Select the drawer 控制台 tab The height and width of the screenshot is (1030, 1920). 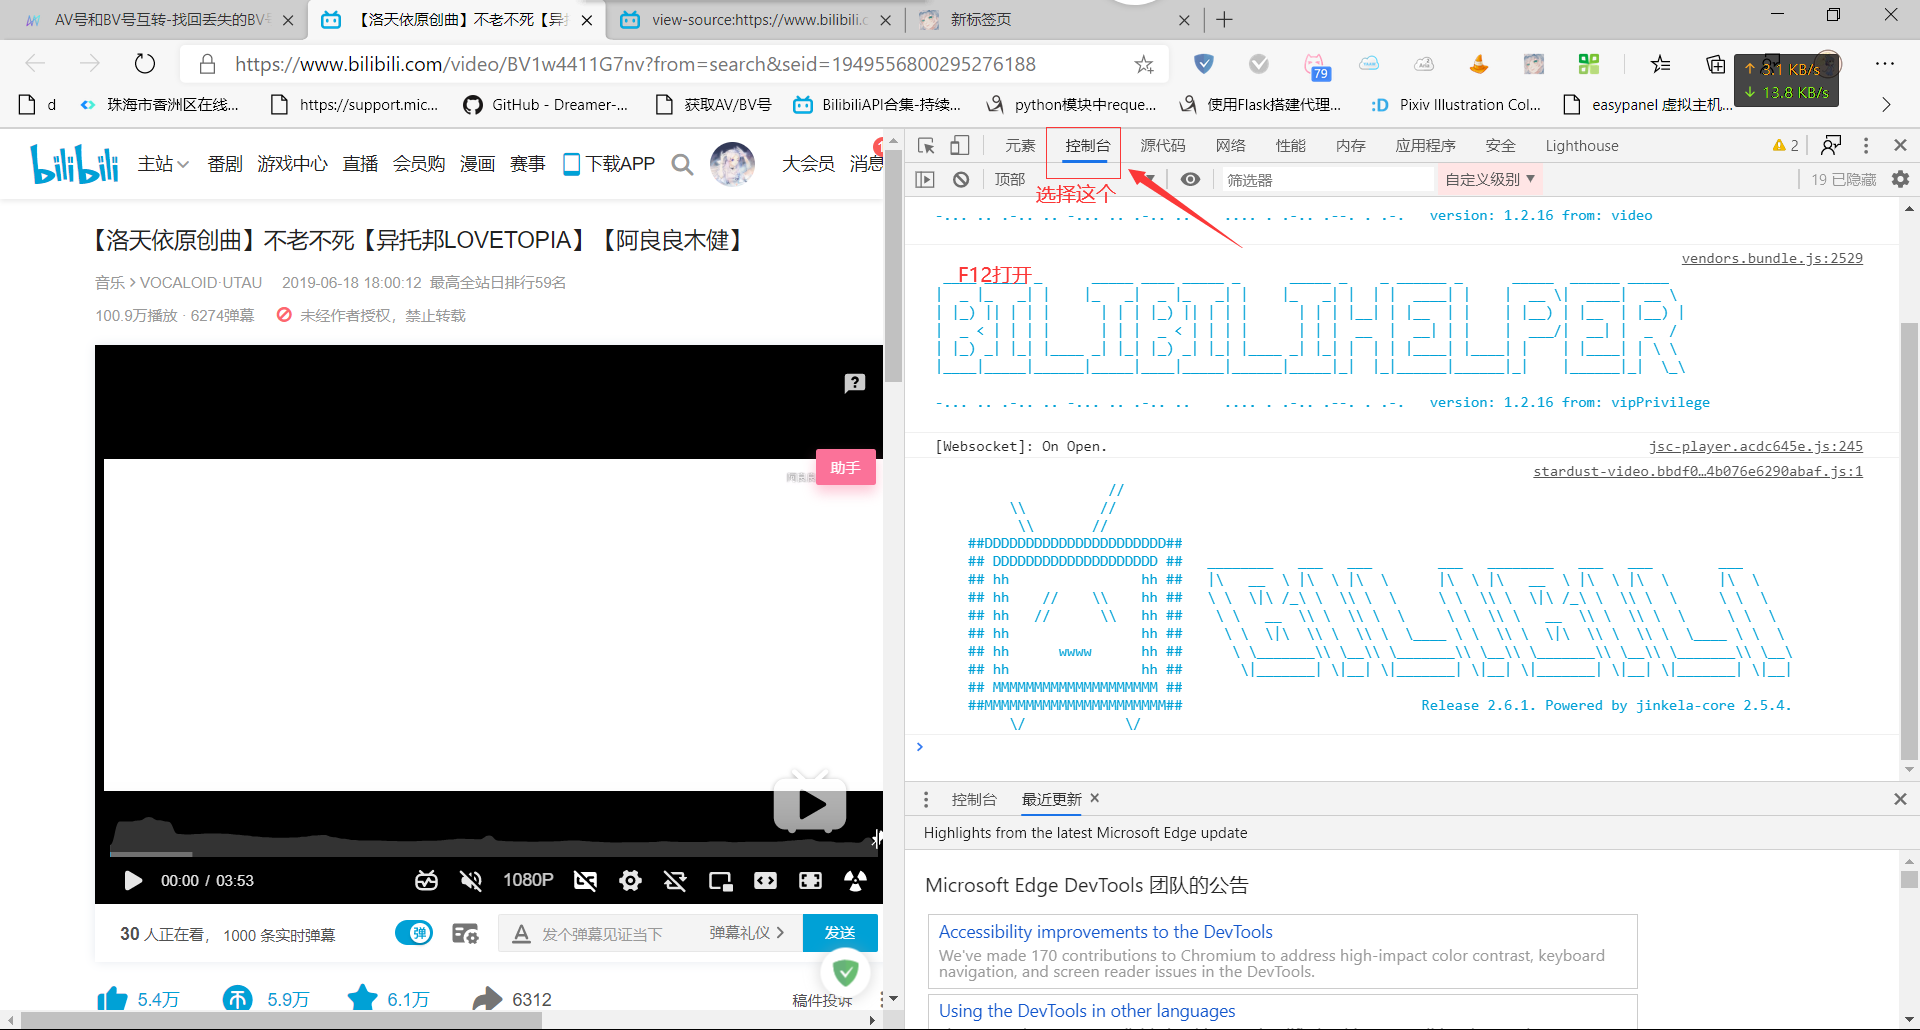[x=974, y=799]
